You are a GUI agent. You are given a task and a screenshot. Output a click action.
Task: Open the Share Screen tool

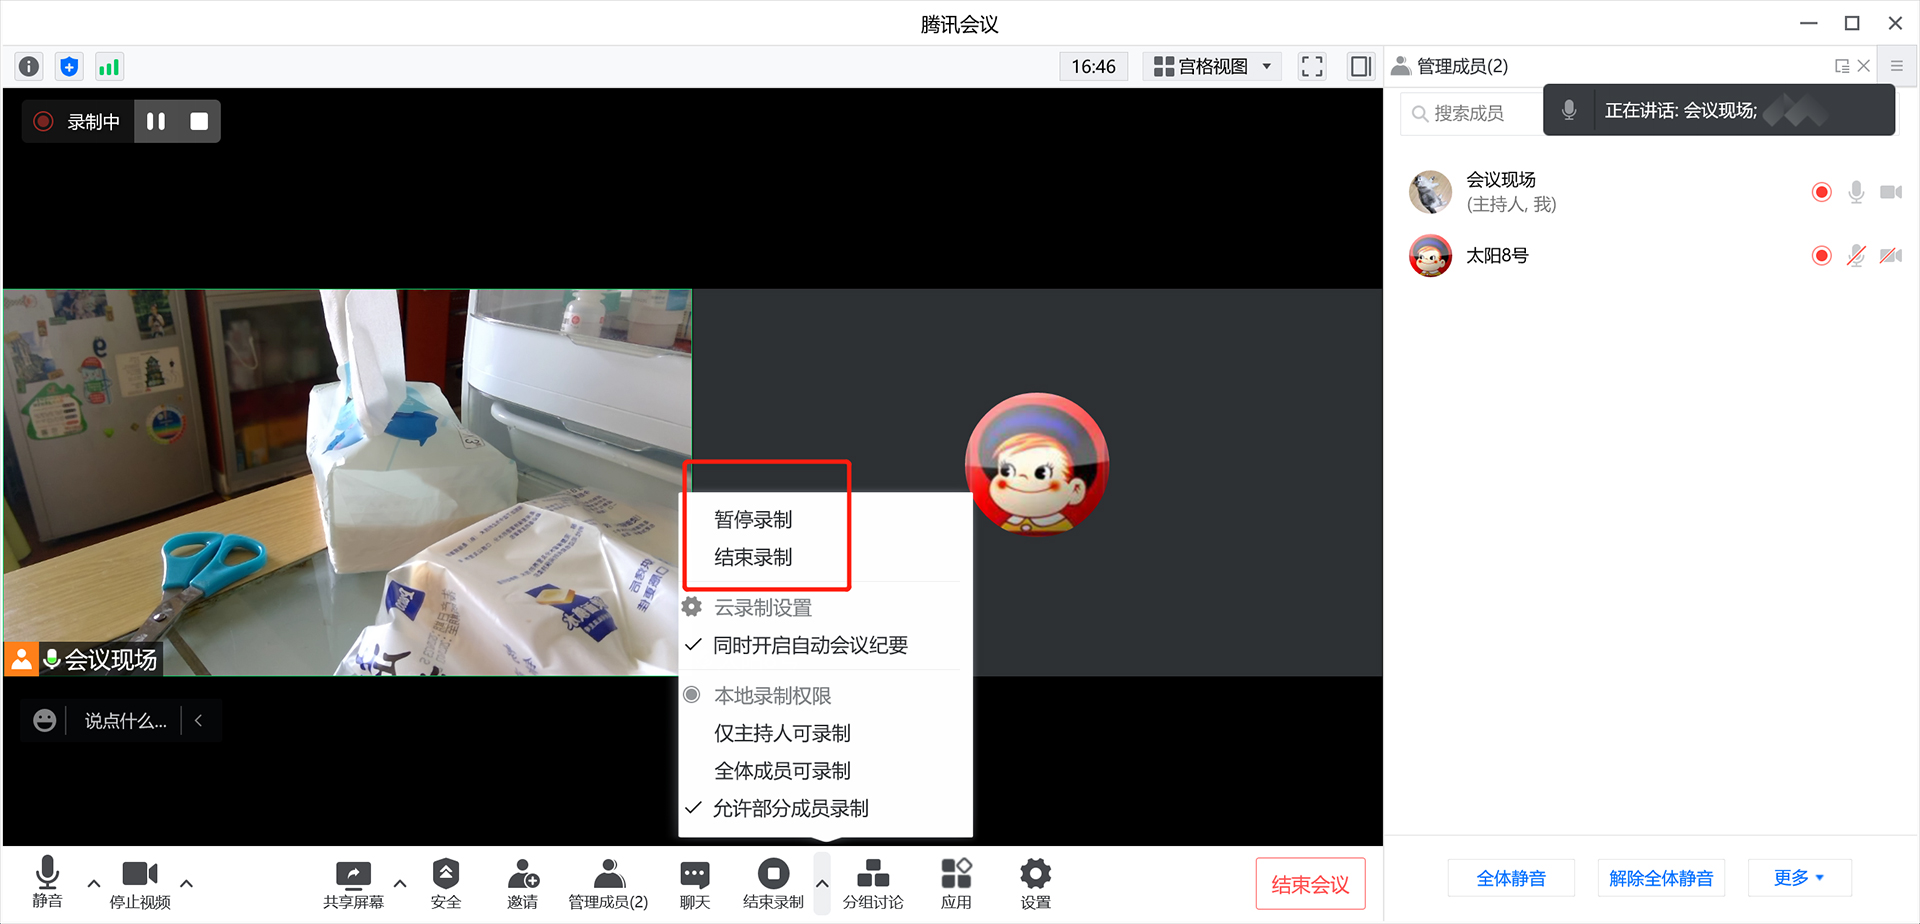click(x=353, y=885)
